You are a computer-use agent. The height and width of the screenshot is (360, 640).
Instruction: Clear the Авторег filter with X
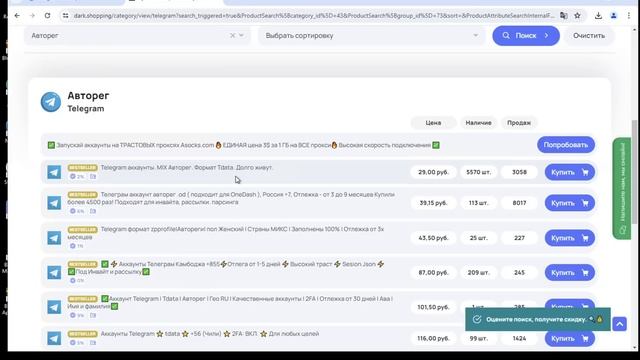tap(232, 36)
